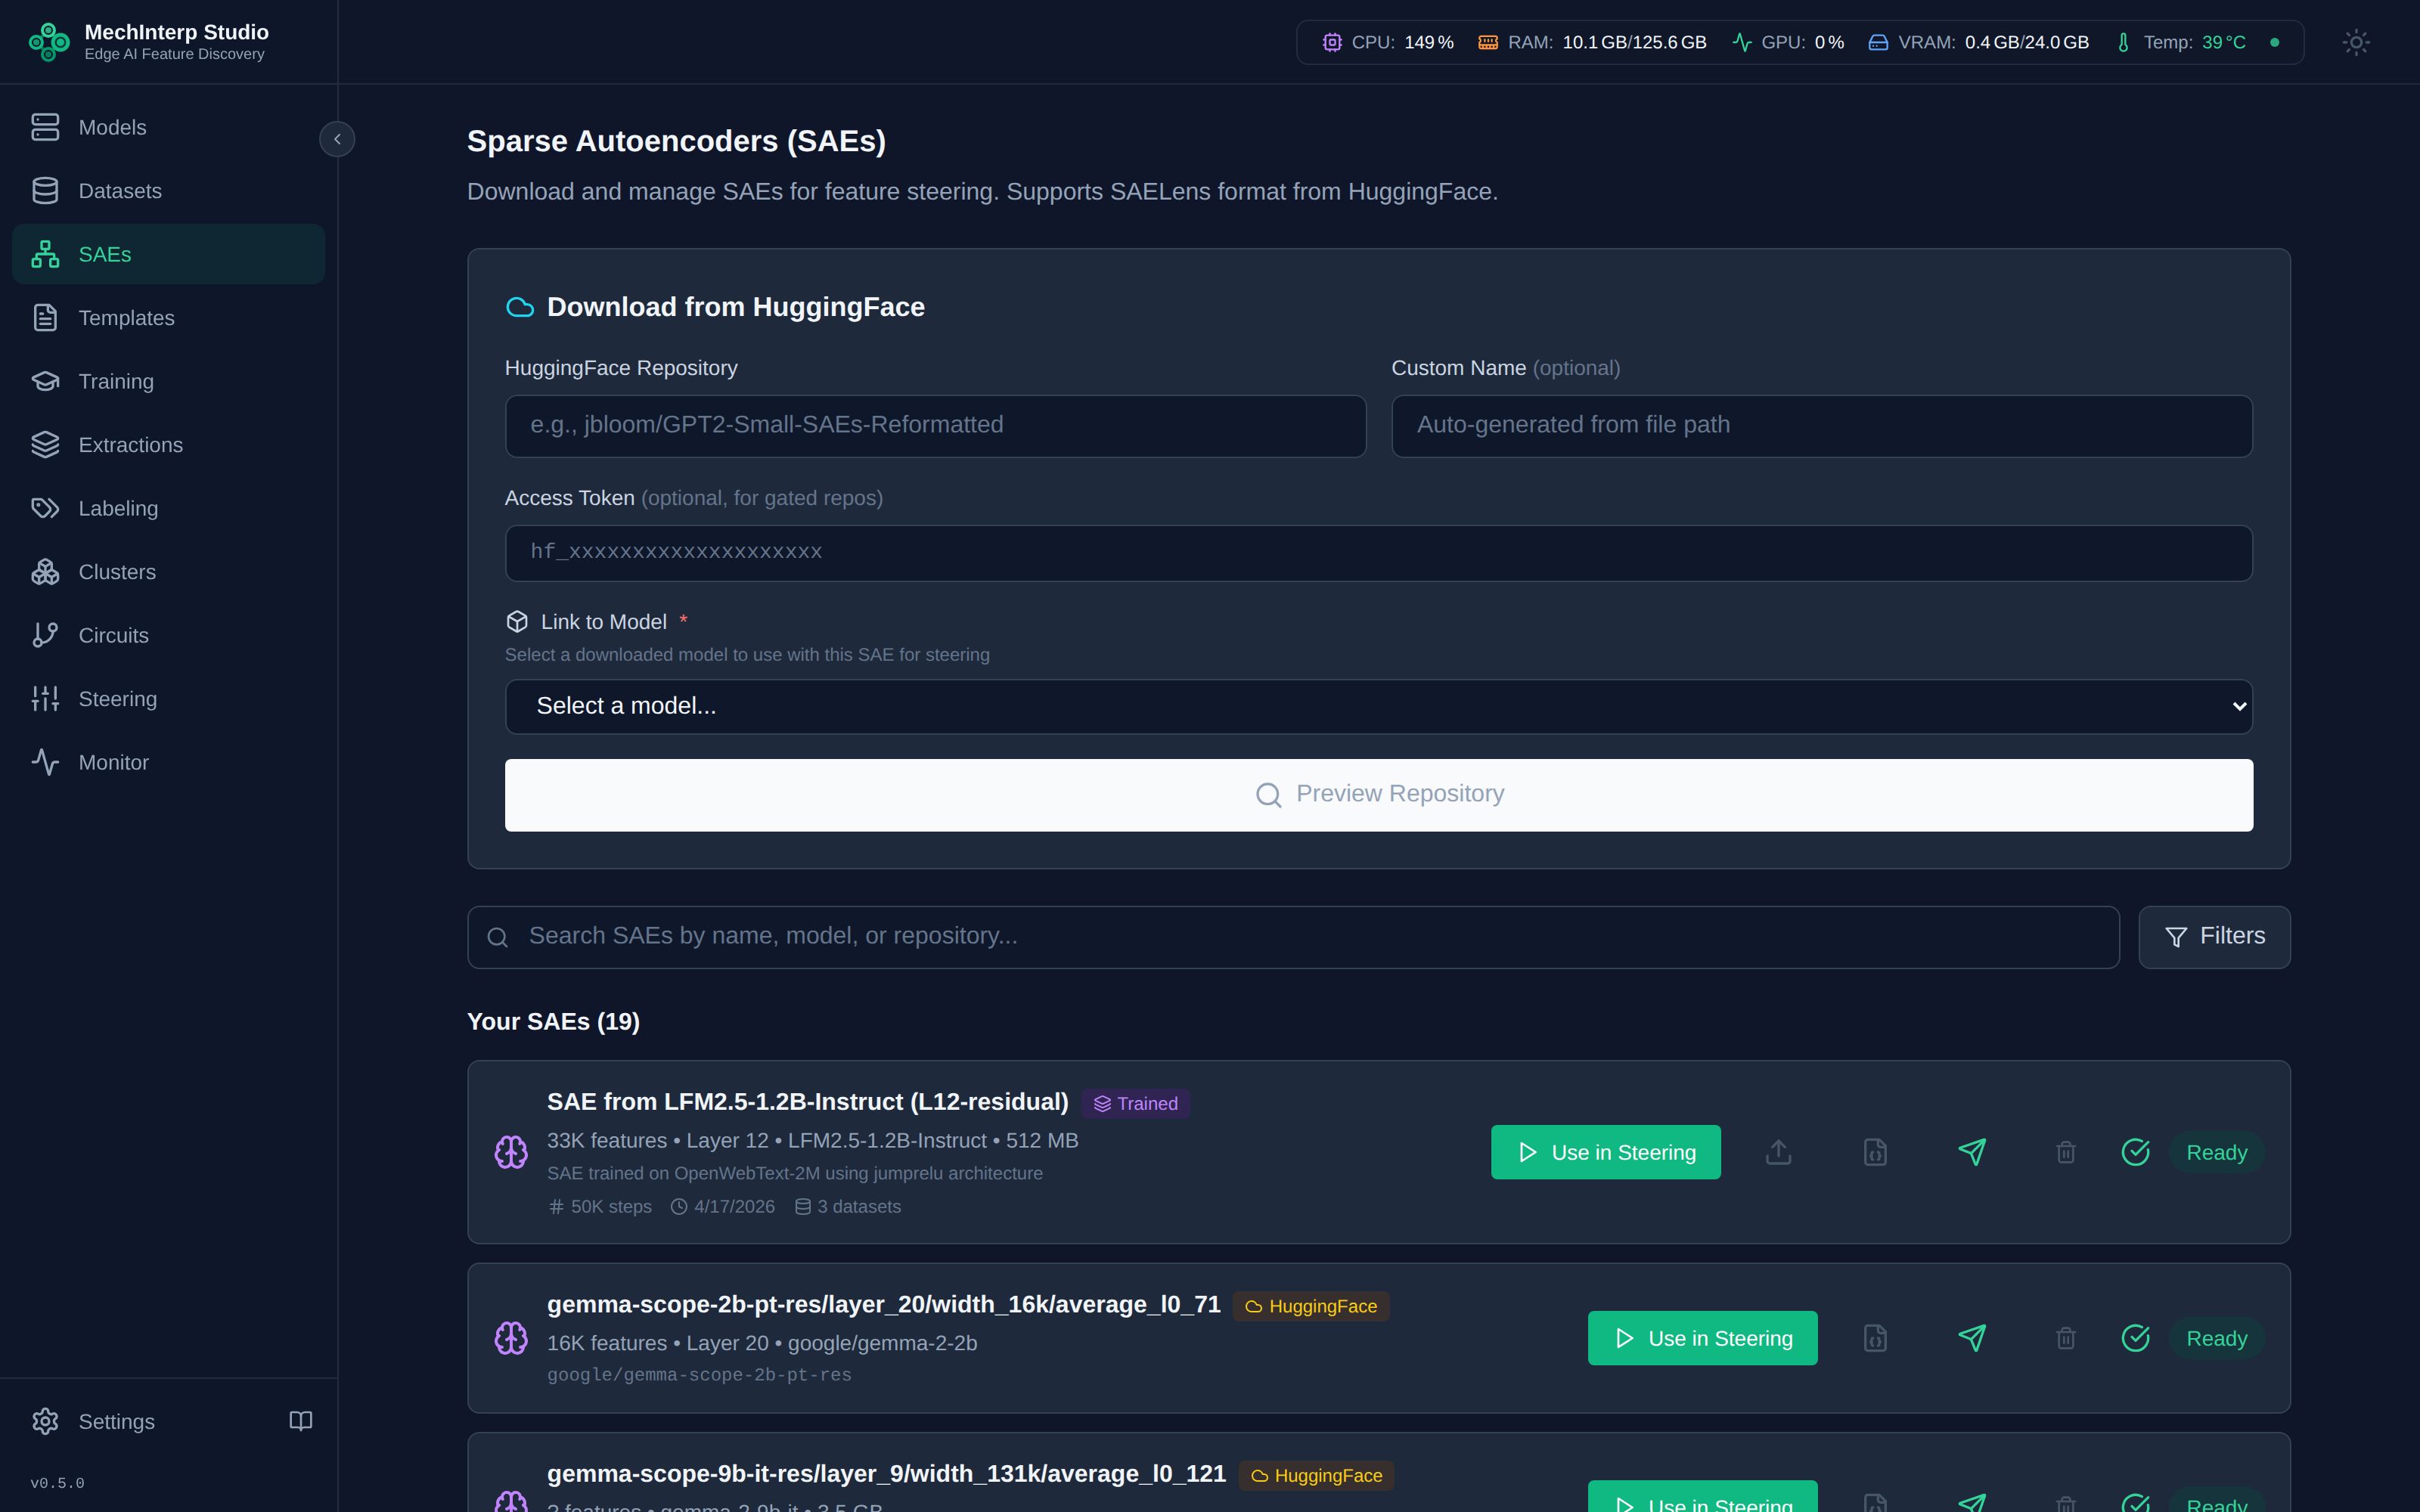Image resolution: width=2420 pixels, height=1512 pixels.
Task: Click the Ready badge on LFM2.5 row
Action: [2216, 1152]
